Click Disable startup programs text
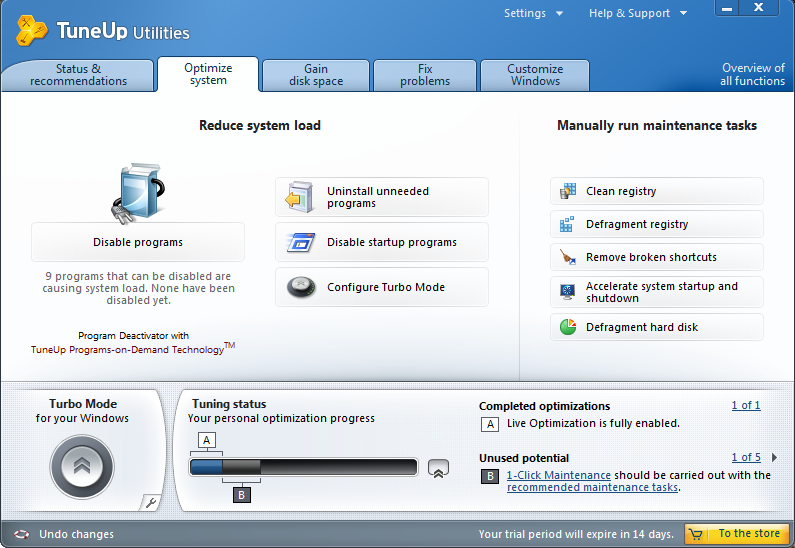Viewport: 795px width, 548px height. [x=392, y=242]
